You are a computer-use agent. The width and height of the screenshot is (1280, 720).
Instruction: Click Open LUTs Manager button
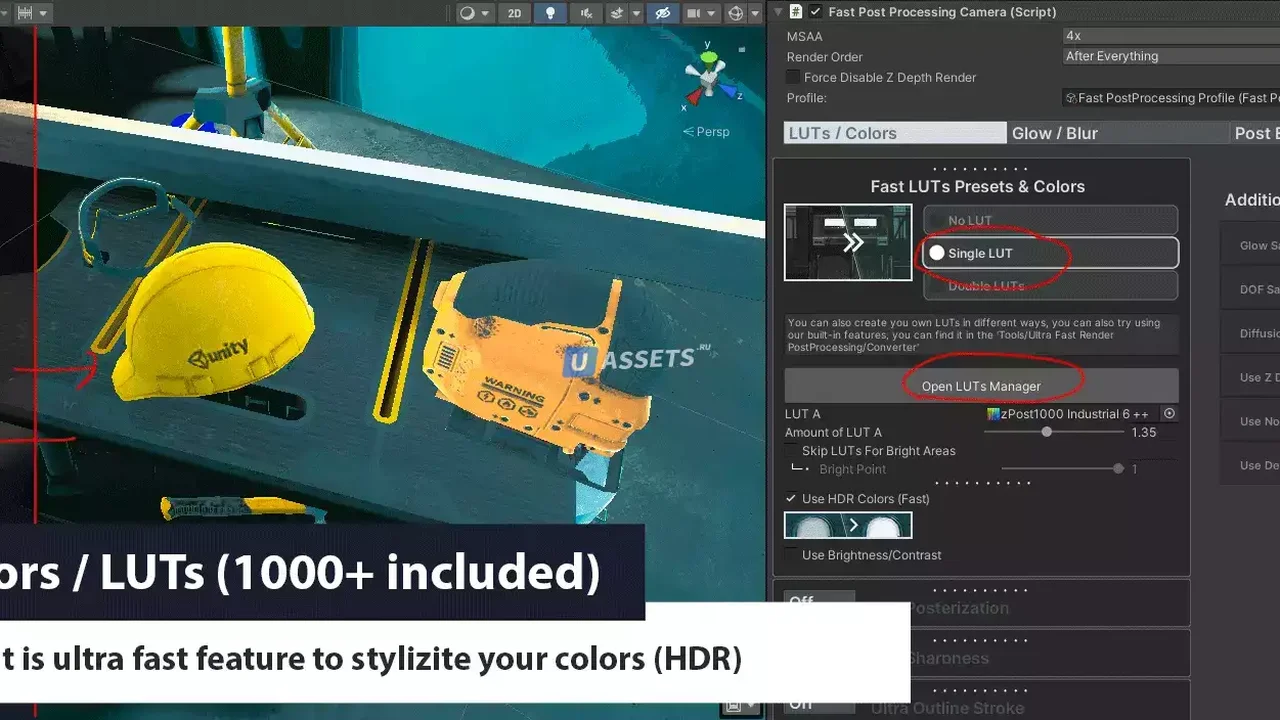[981, 386]
